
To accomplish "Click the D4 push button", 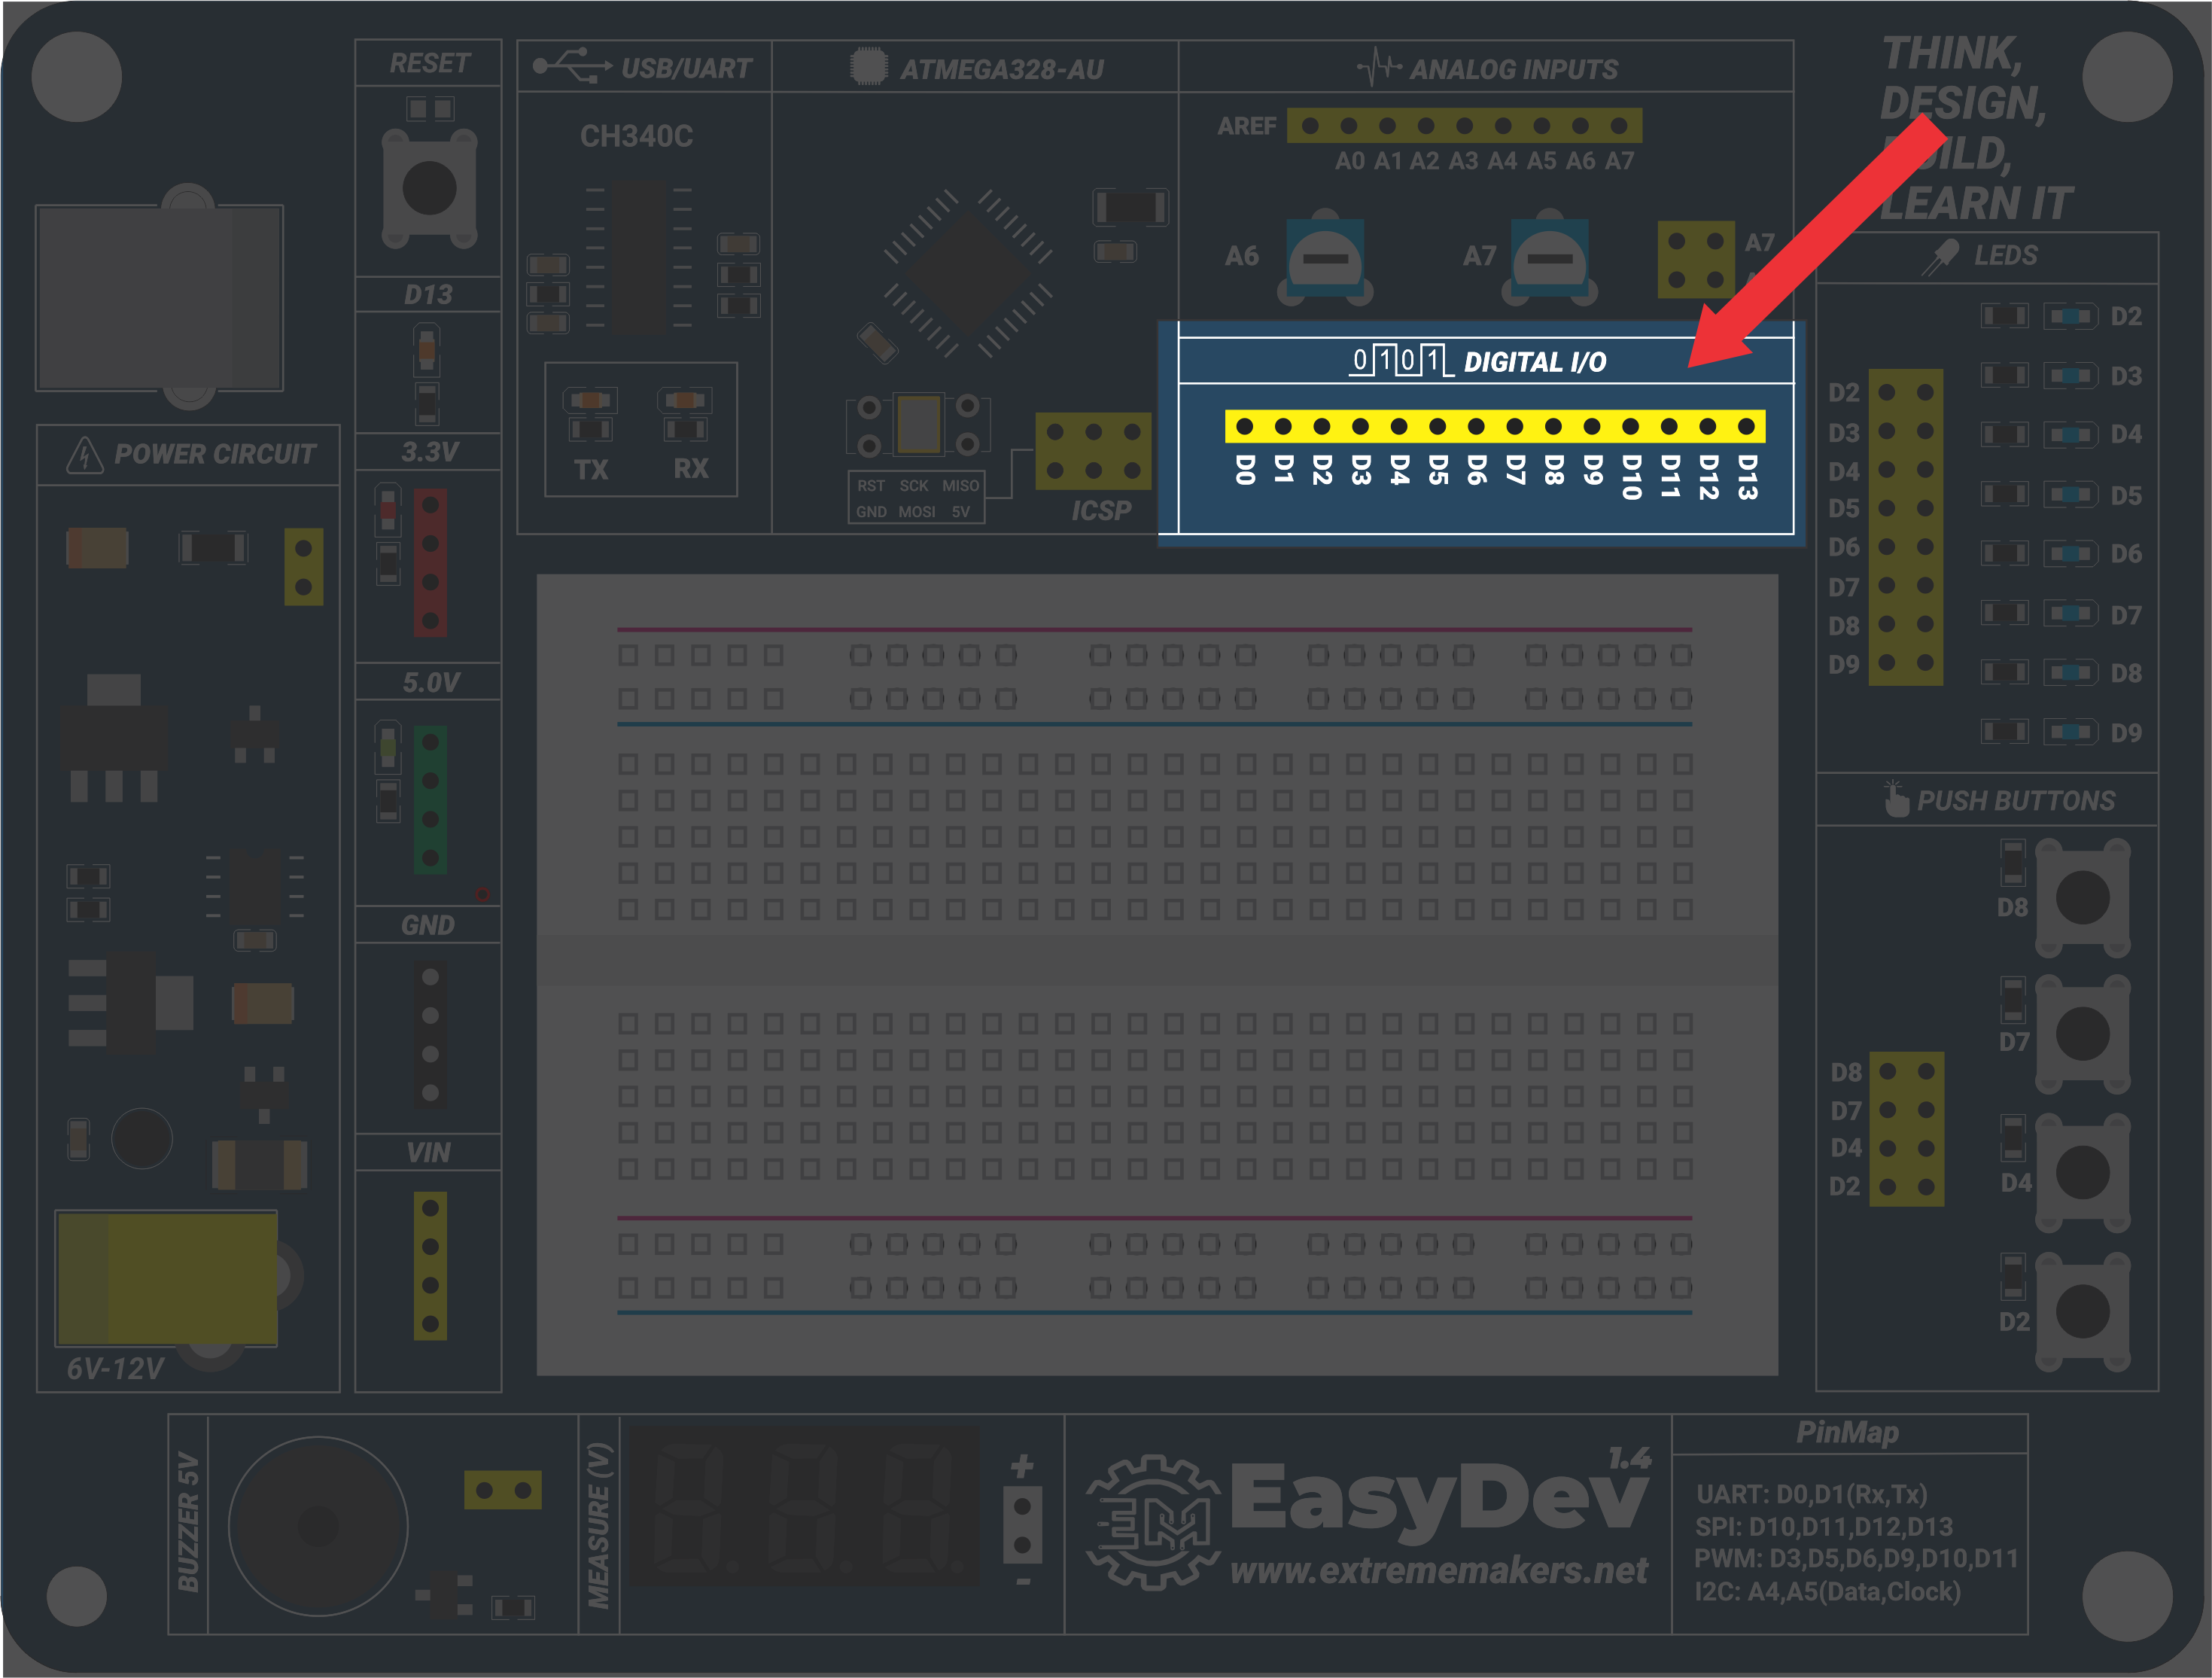I will coord(2082,1172).
